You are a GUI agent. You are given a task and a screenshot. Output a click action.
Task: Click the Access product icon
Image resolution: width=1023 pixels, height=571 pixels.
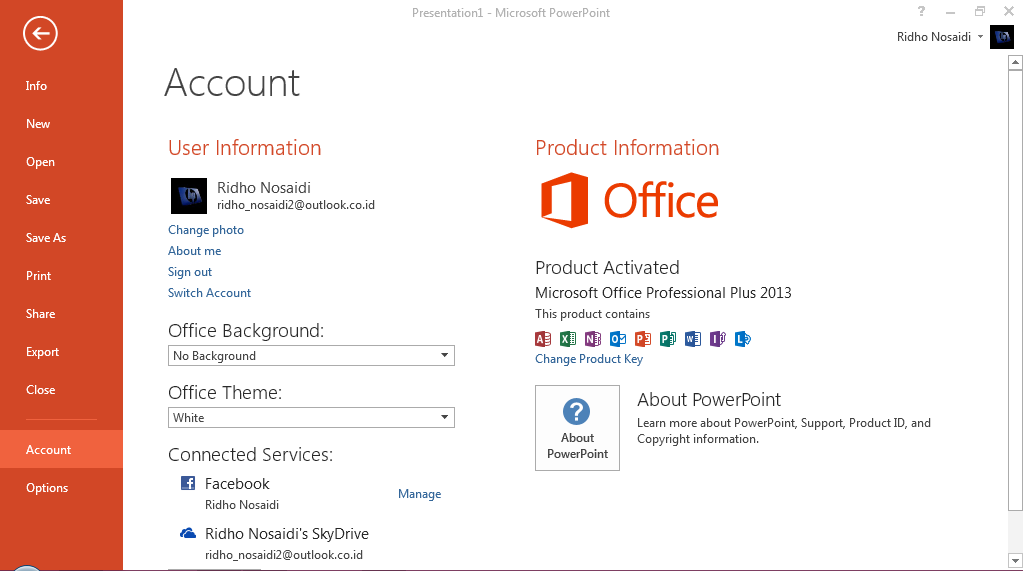point(543,339)
